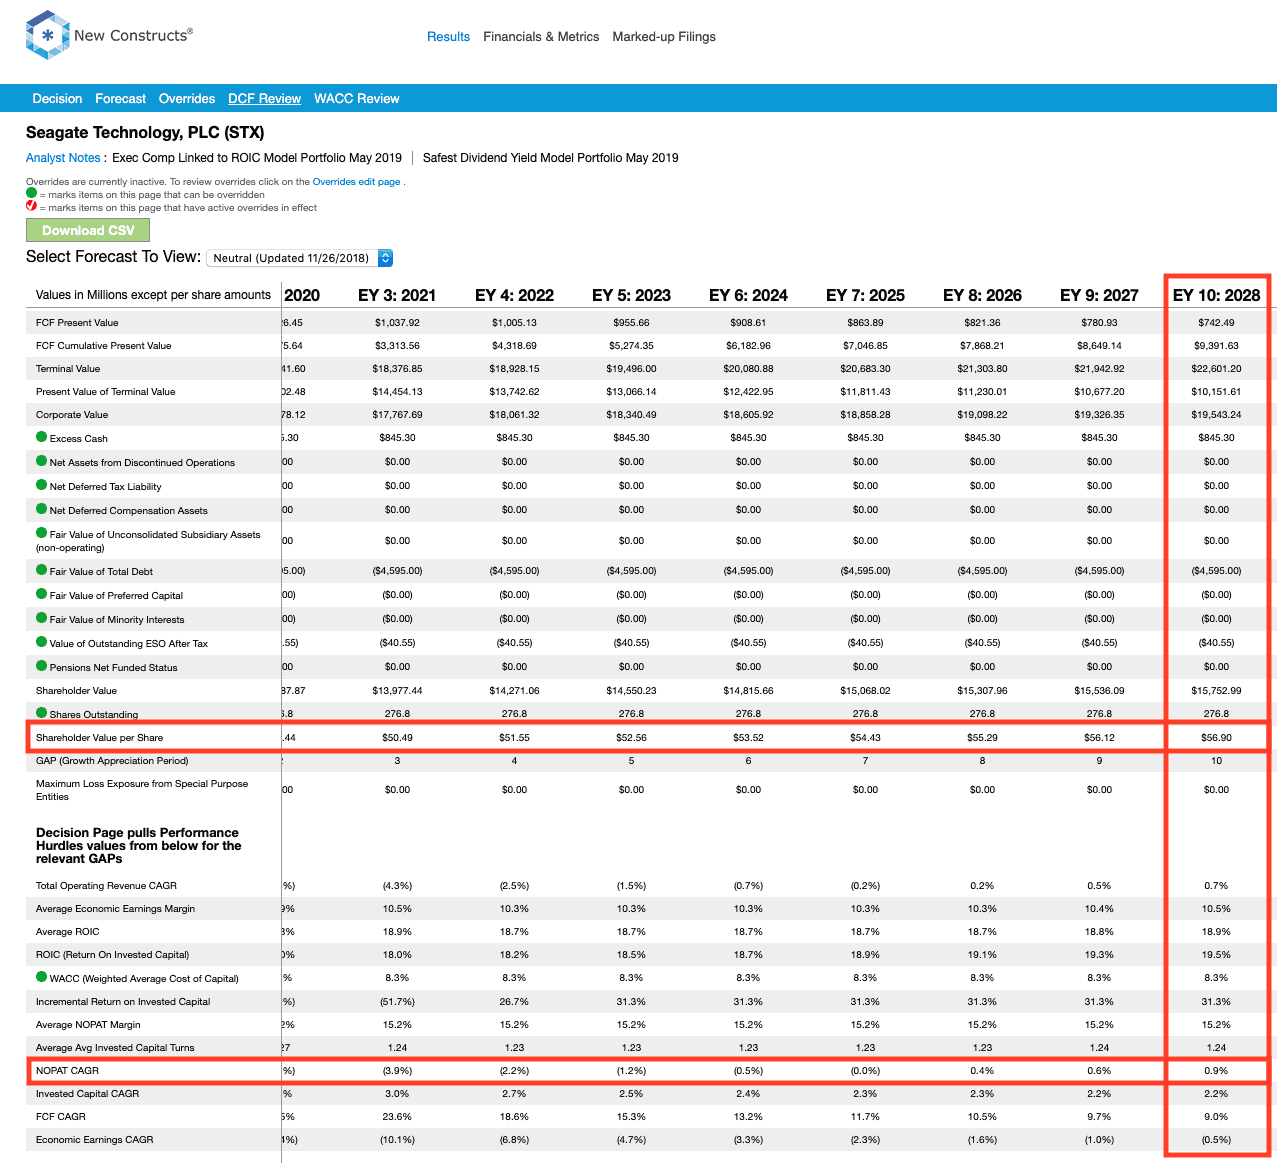Click the GAP (Growth Appreciation Period) label
This screenshot has height=1163, width=1277.
[x=112, y=761]
